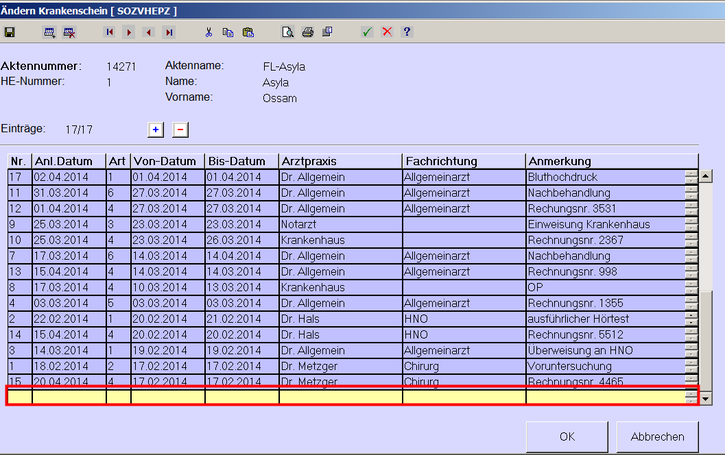Click the red X cancel icon in toolbar
Screen dimensions: 725x455
click(x=387, y=32)
